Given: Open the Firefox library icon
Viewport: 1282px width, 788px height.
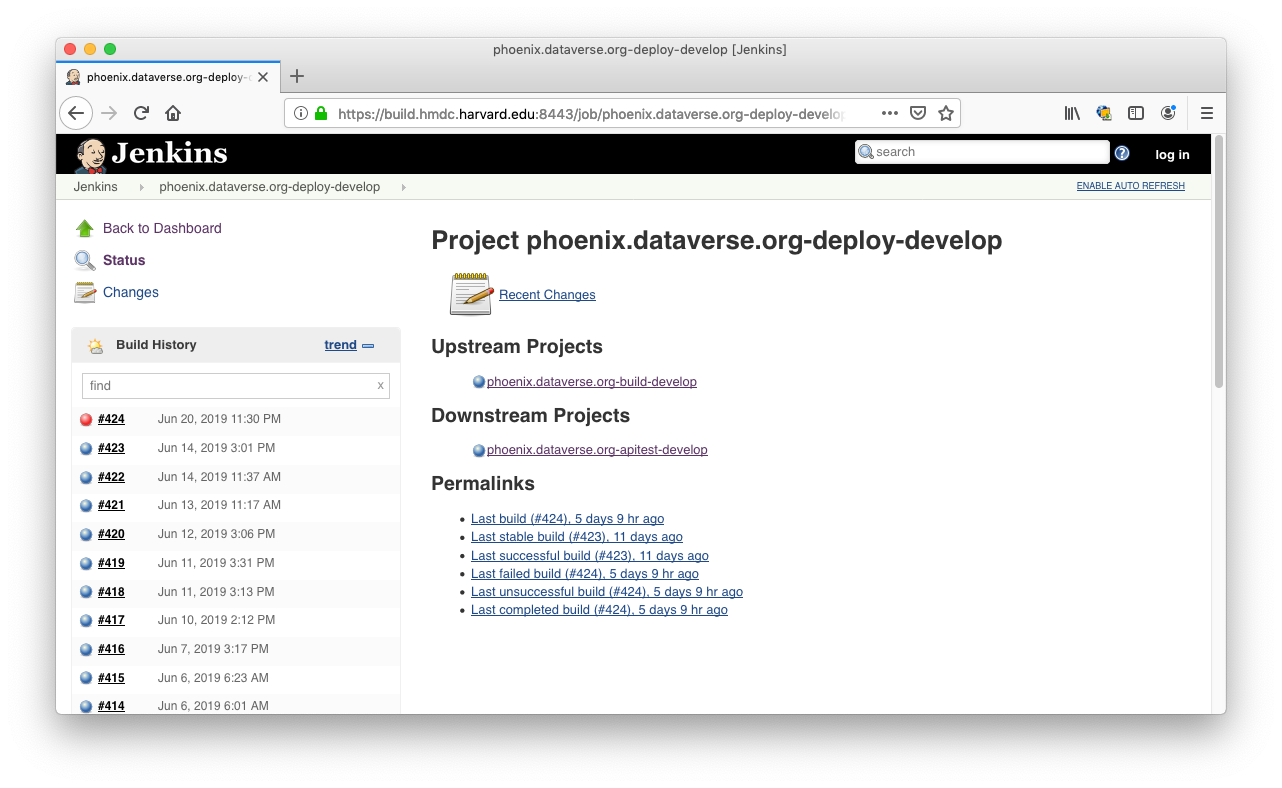Looking at the screenshot, I should [1072, 113].
